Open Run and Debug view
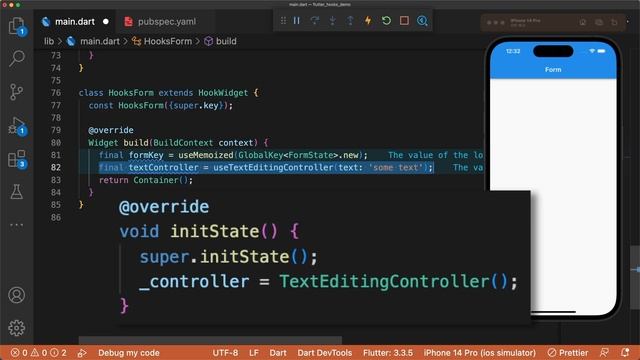The height and width of the screenshot is (360, 640). tap(17, 126)
